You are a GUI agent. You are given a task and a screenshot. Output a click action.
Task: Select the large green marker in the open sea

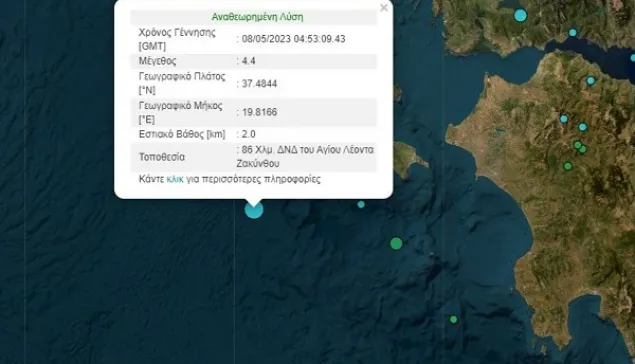coord(396,243)
